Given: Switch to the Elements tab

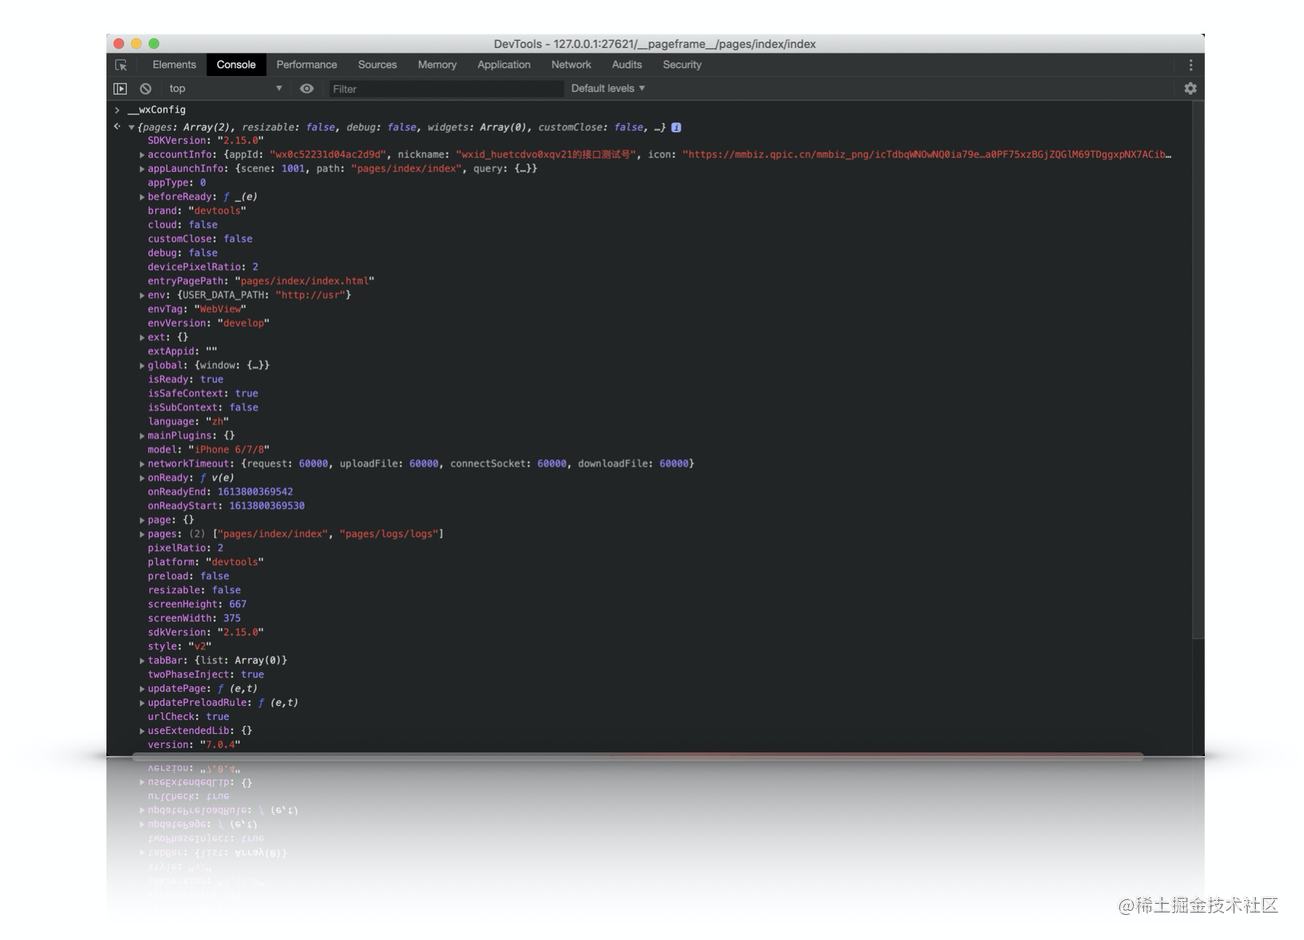Looking at the screenshot, I should 174,65.
